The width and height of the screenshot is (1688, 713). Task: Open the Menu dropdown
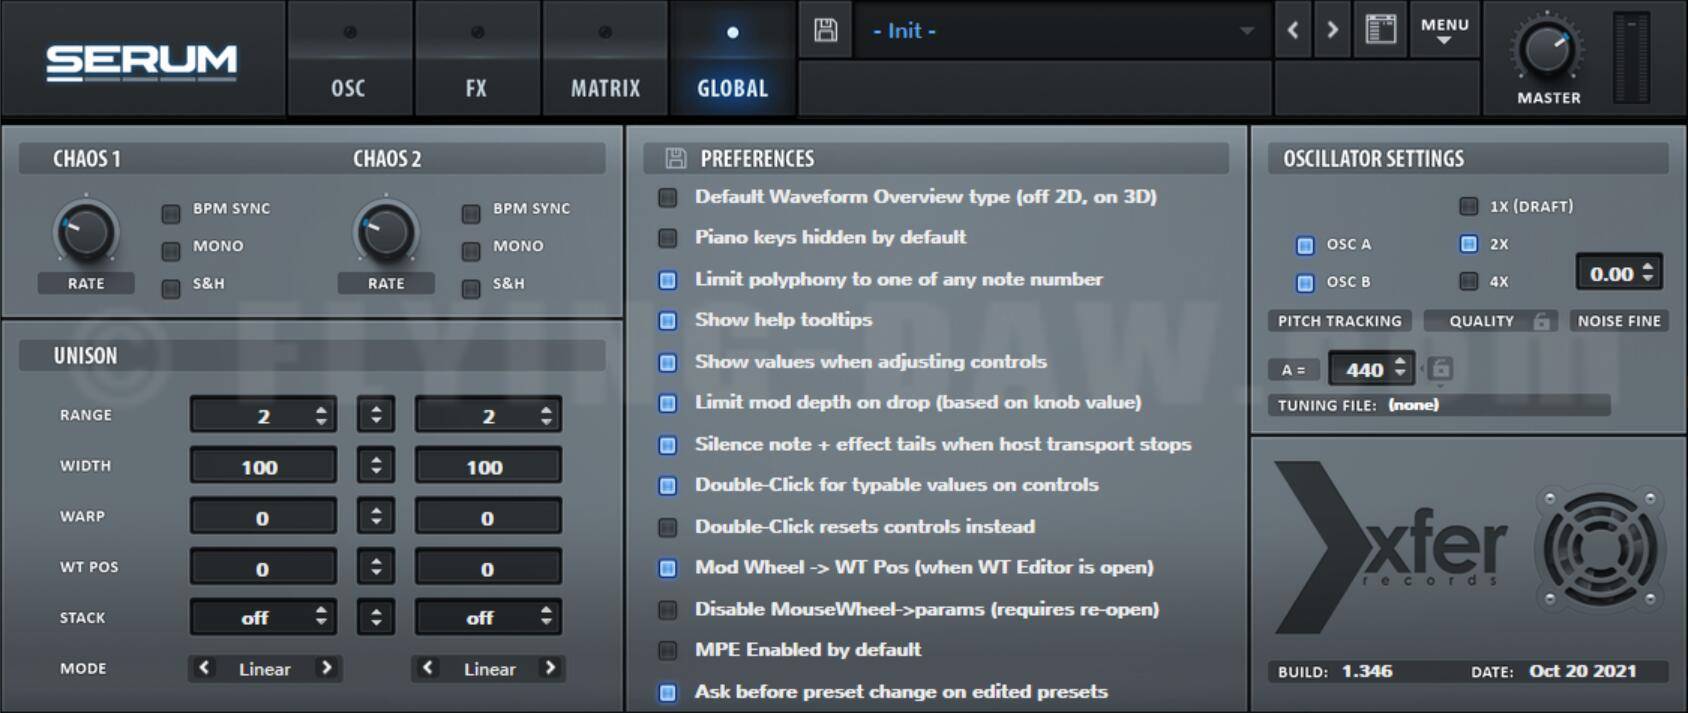point(1445,30)
